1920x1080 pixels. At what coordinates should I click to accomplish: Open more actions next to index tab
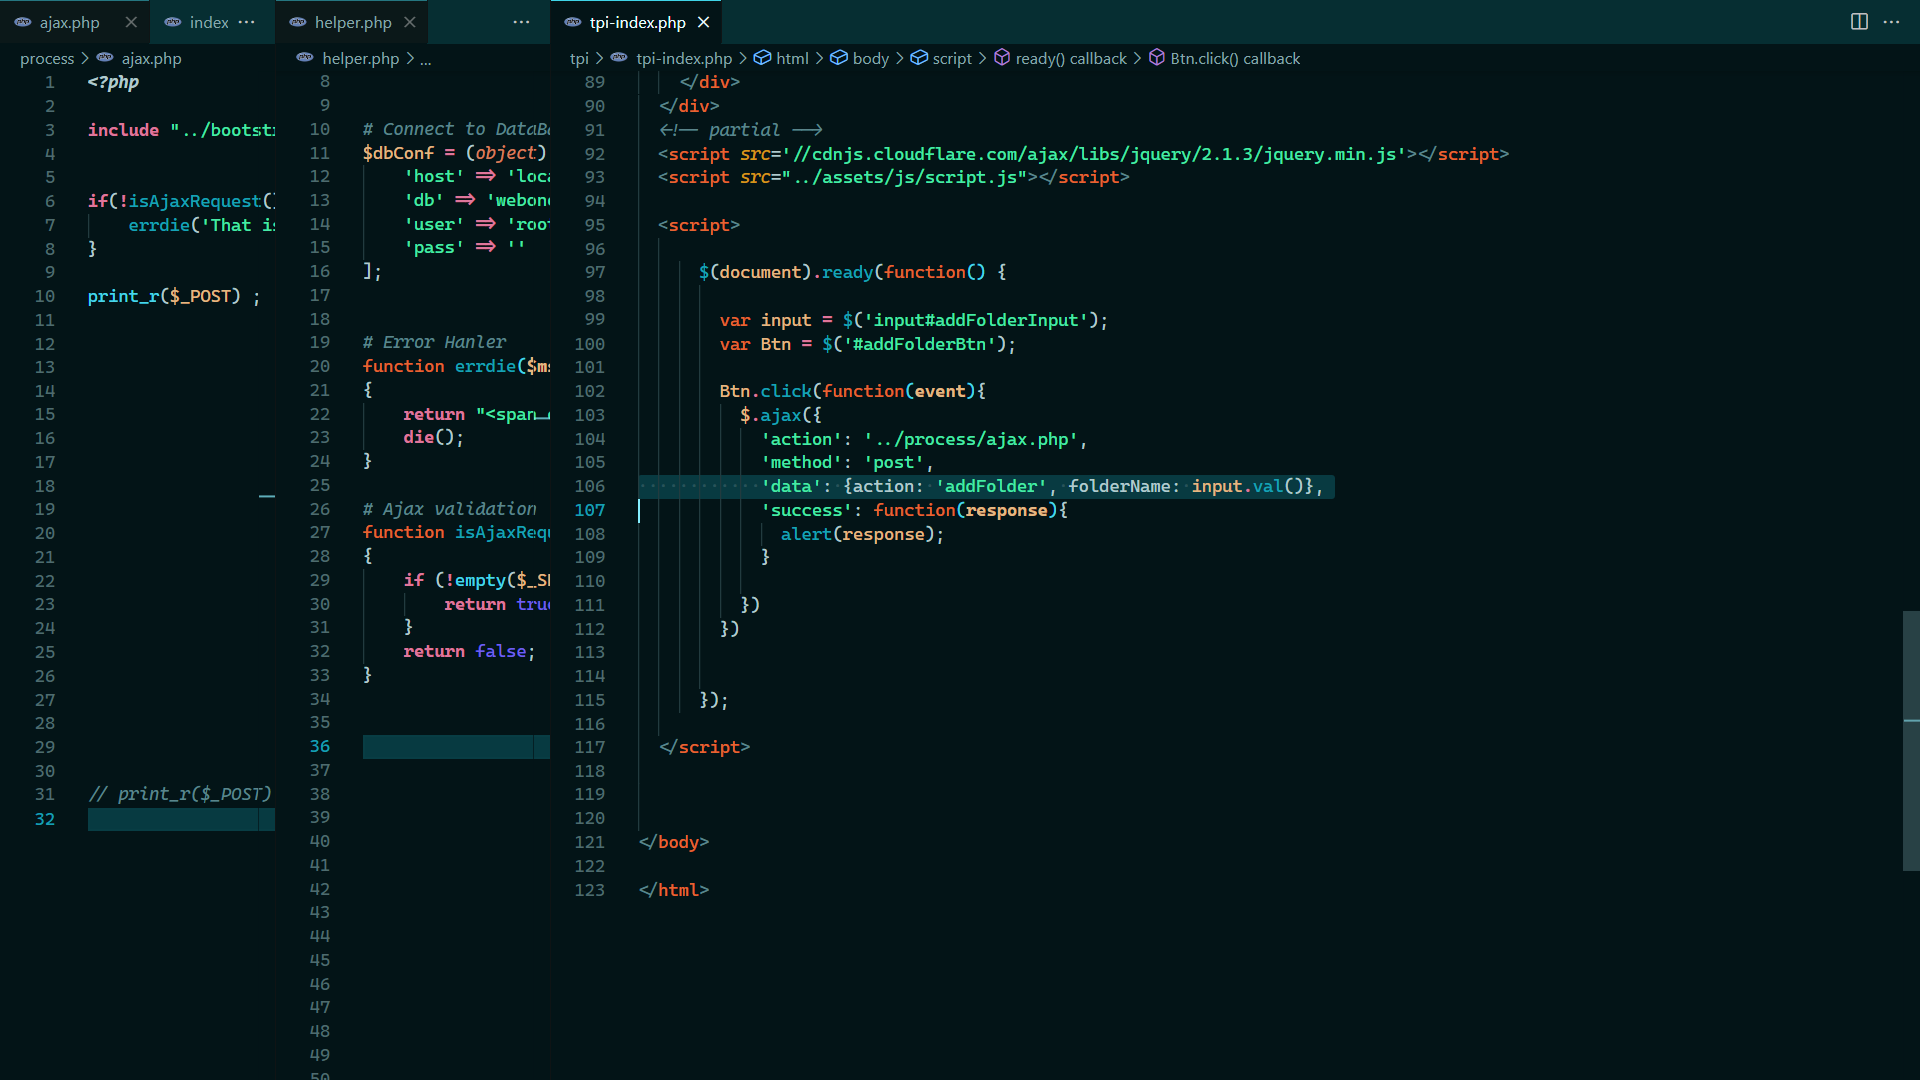pos(247,22)
